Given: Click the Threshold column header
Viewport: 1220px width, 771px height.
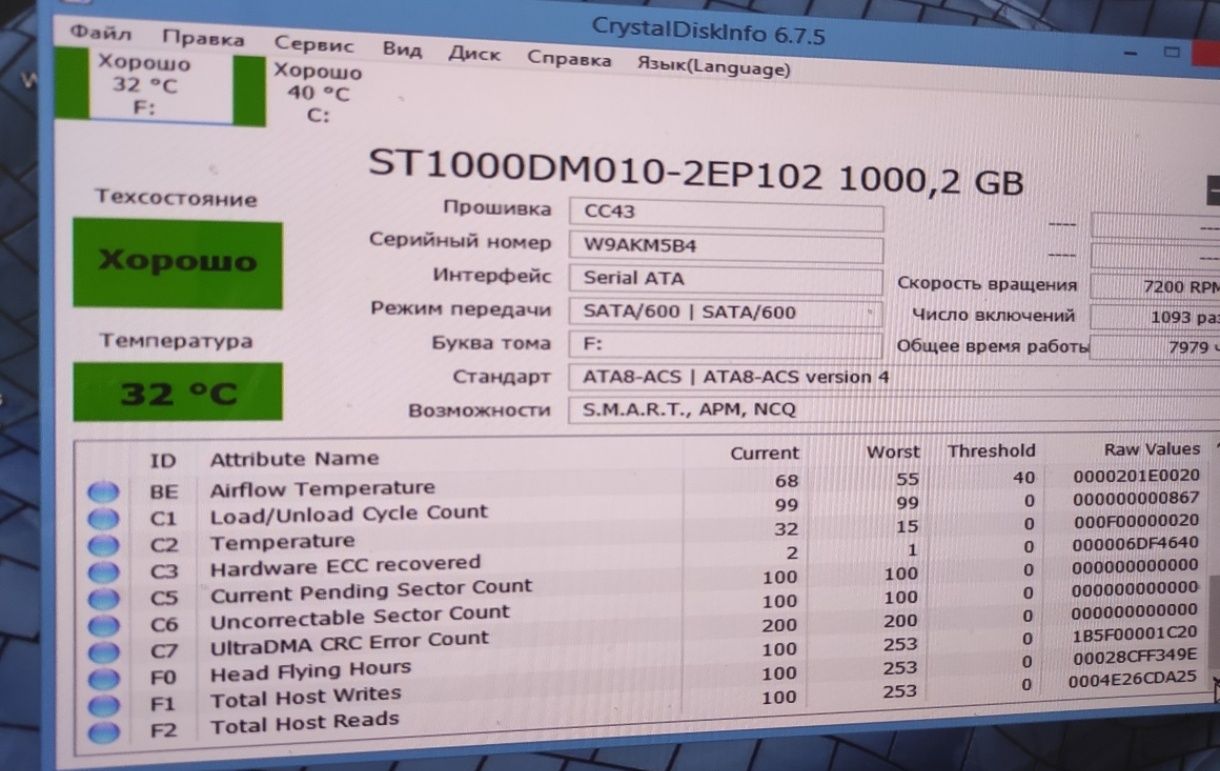Looking at the screenshot, I should pos(991,451).
